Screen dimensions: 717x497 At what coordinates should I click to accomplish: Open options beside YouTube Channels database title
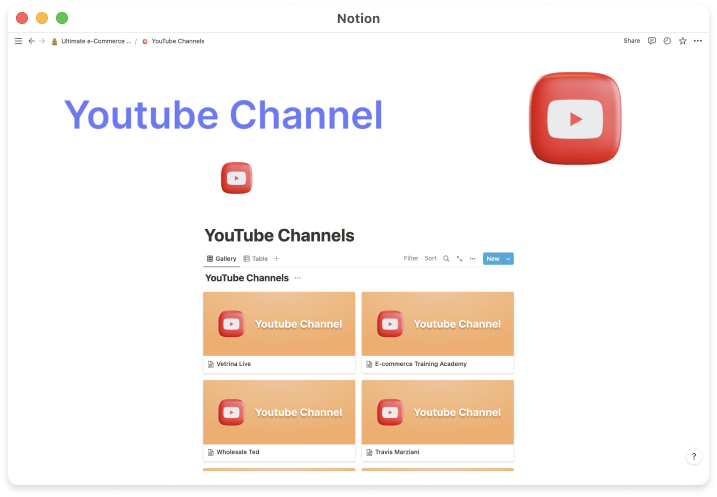tap(298, 278)
